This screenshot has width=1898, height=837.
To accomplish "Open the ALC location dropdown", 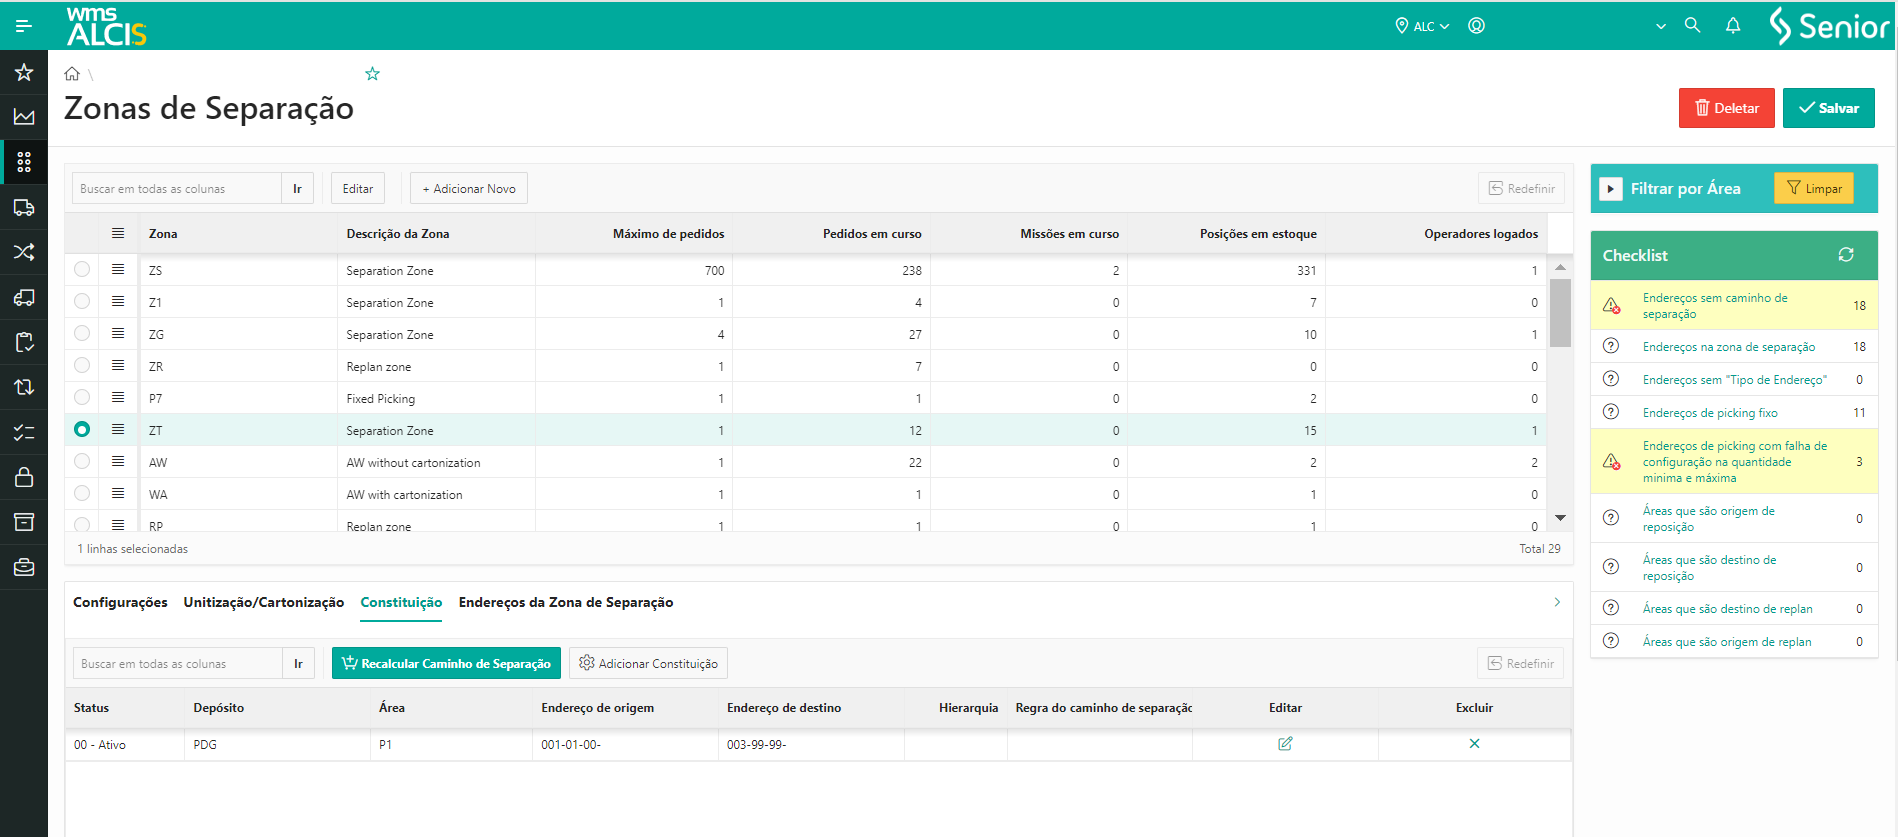I will 1423,26.
